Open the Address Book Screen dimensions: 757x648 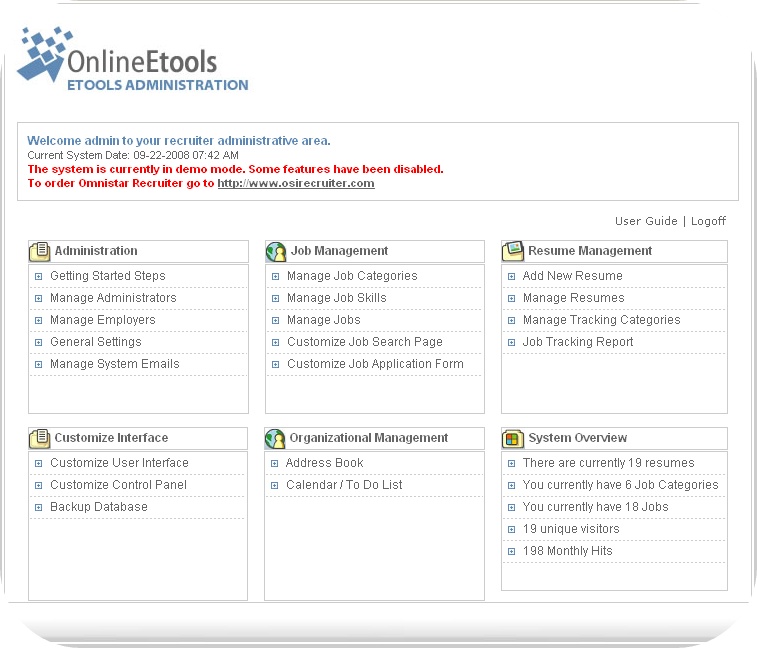click(324, 463)
